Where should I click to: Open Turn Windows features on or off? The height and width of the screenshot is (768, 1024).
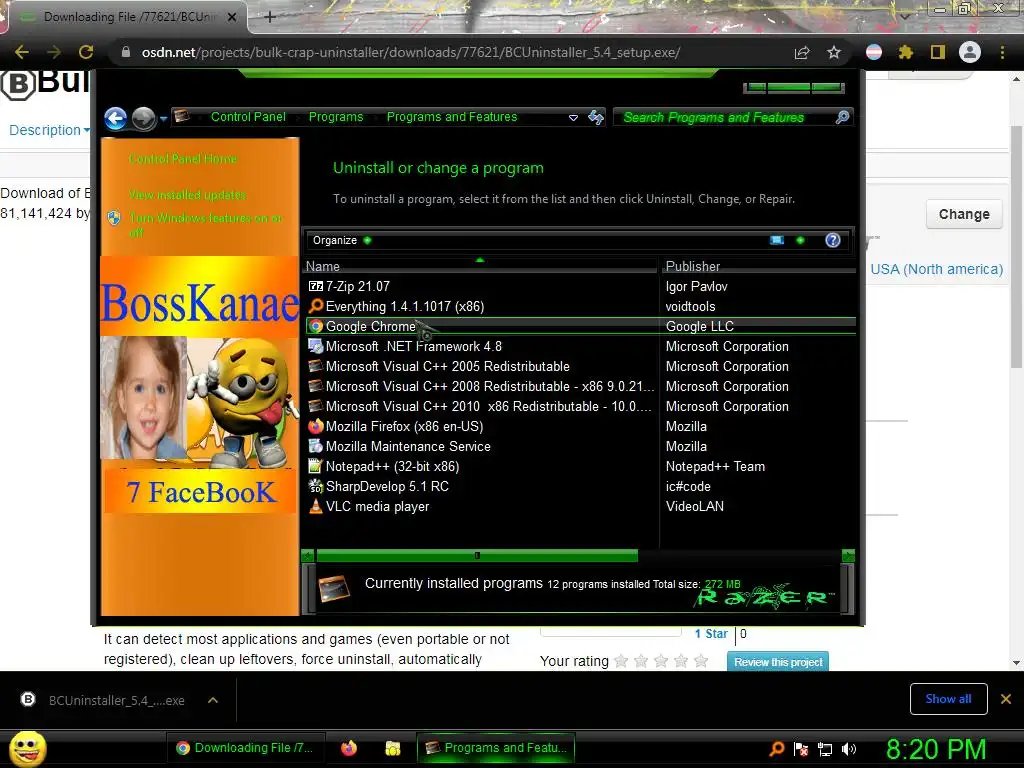click(x=205, y=225)
